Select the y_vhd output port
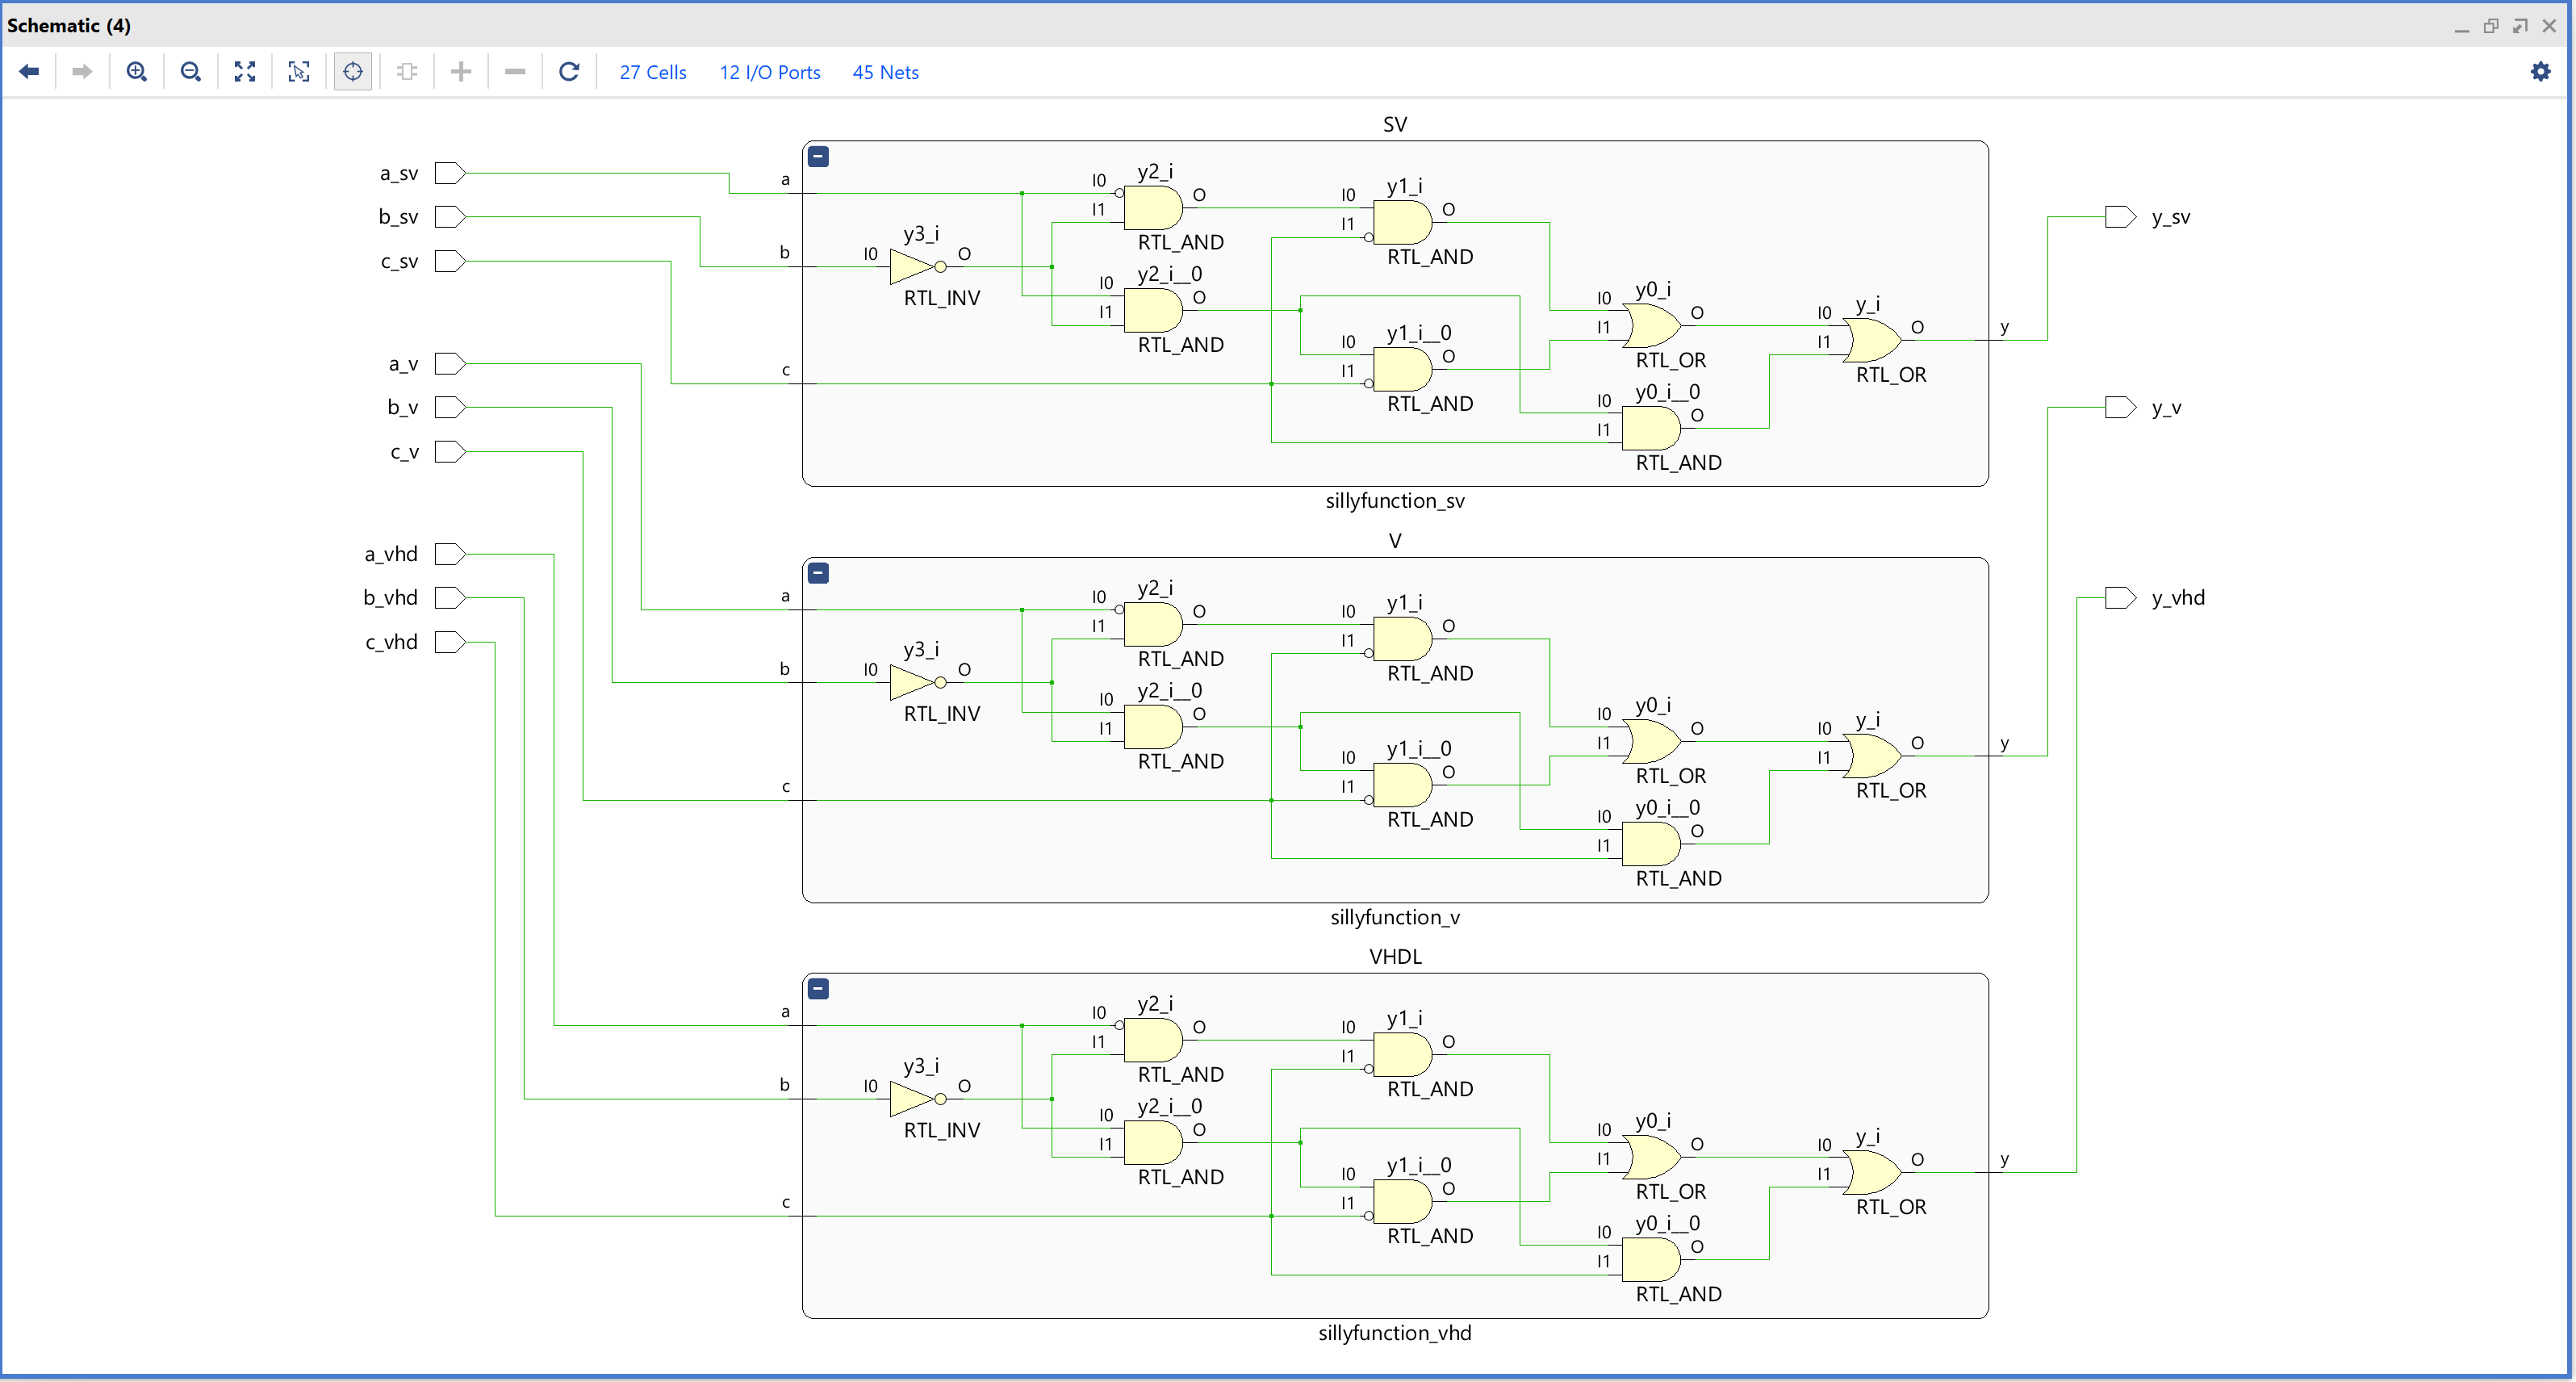The height and width of the screenshot is (1382, 2576). [x=2119, y=598]
